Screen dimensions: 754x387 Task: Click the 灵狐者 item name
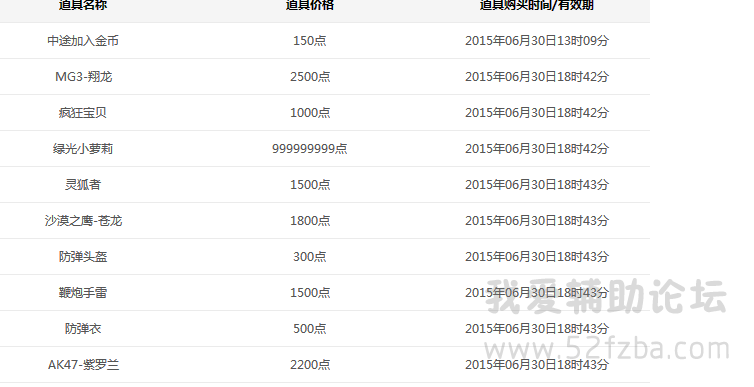83,185
